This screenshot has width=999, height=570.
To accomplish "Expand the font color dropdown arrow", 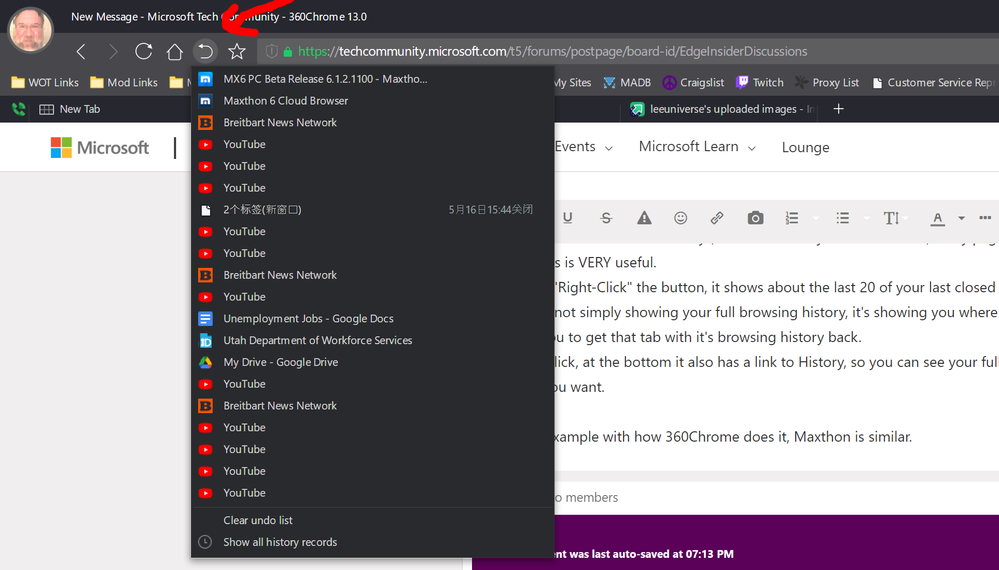I will coord(961,218).
